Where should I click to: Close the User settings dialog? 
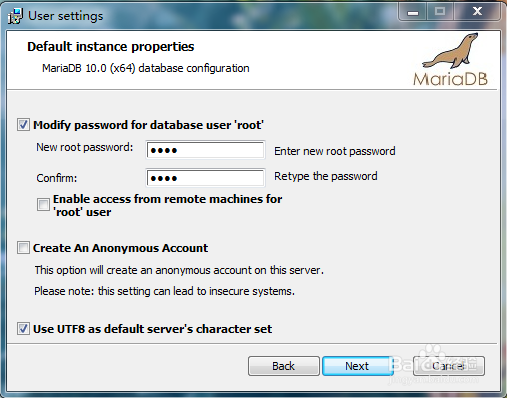477,12
